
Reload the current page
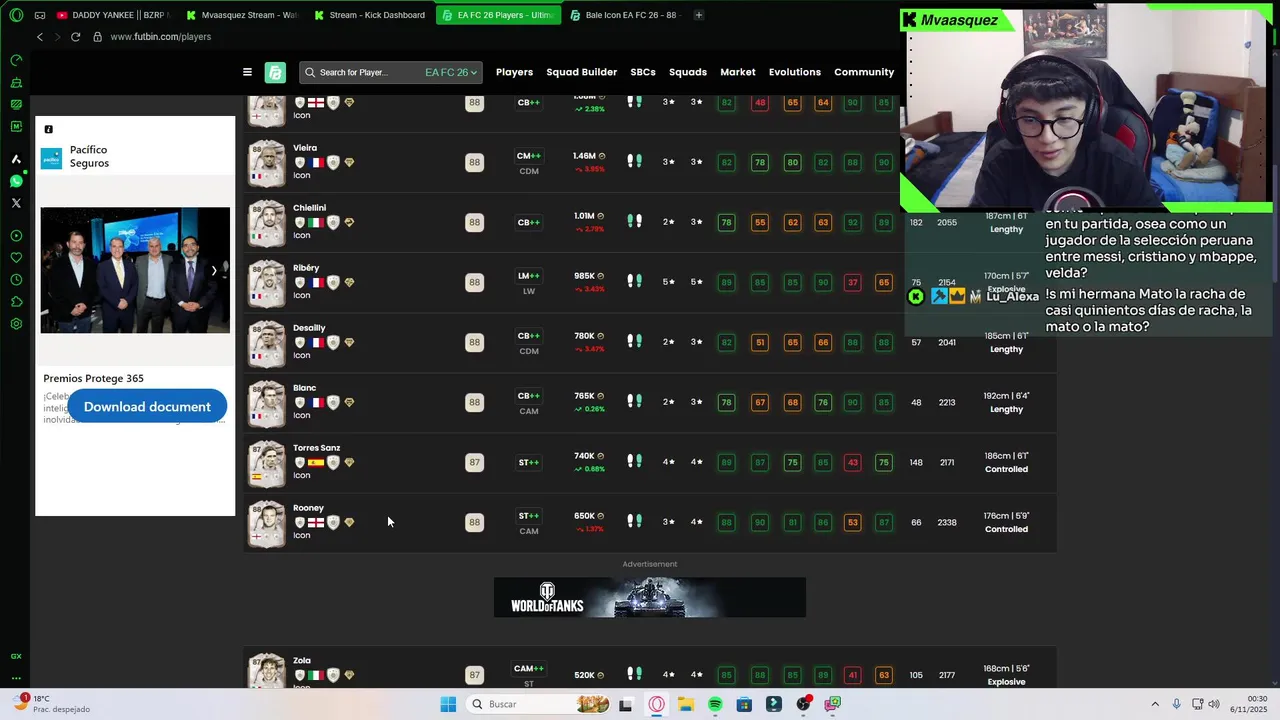75,37
